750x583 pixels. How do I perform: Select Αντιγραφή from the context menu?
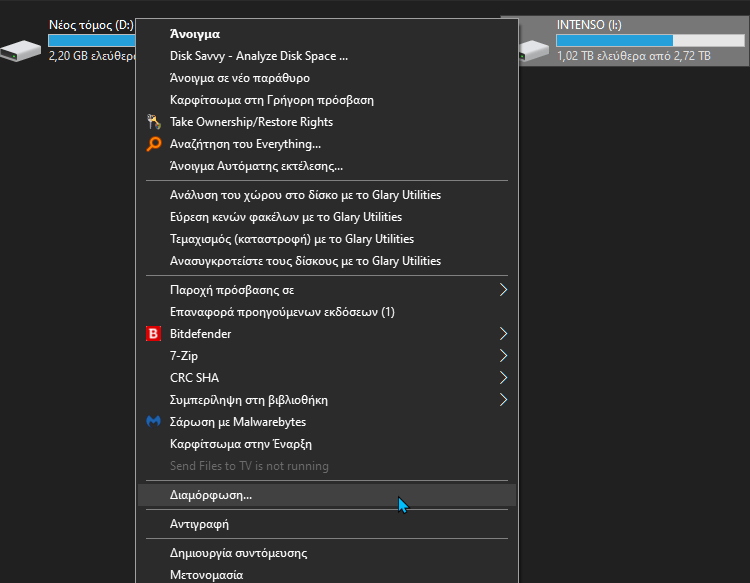pos(327,524)
